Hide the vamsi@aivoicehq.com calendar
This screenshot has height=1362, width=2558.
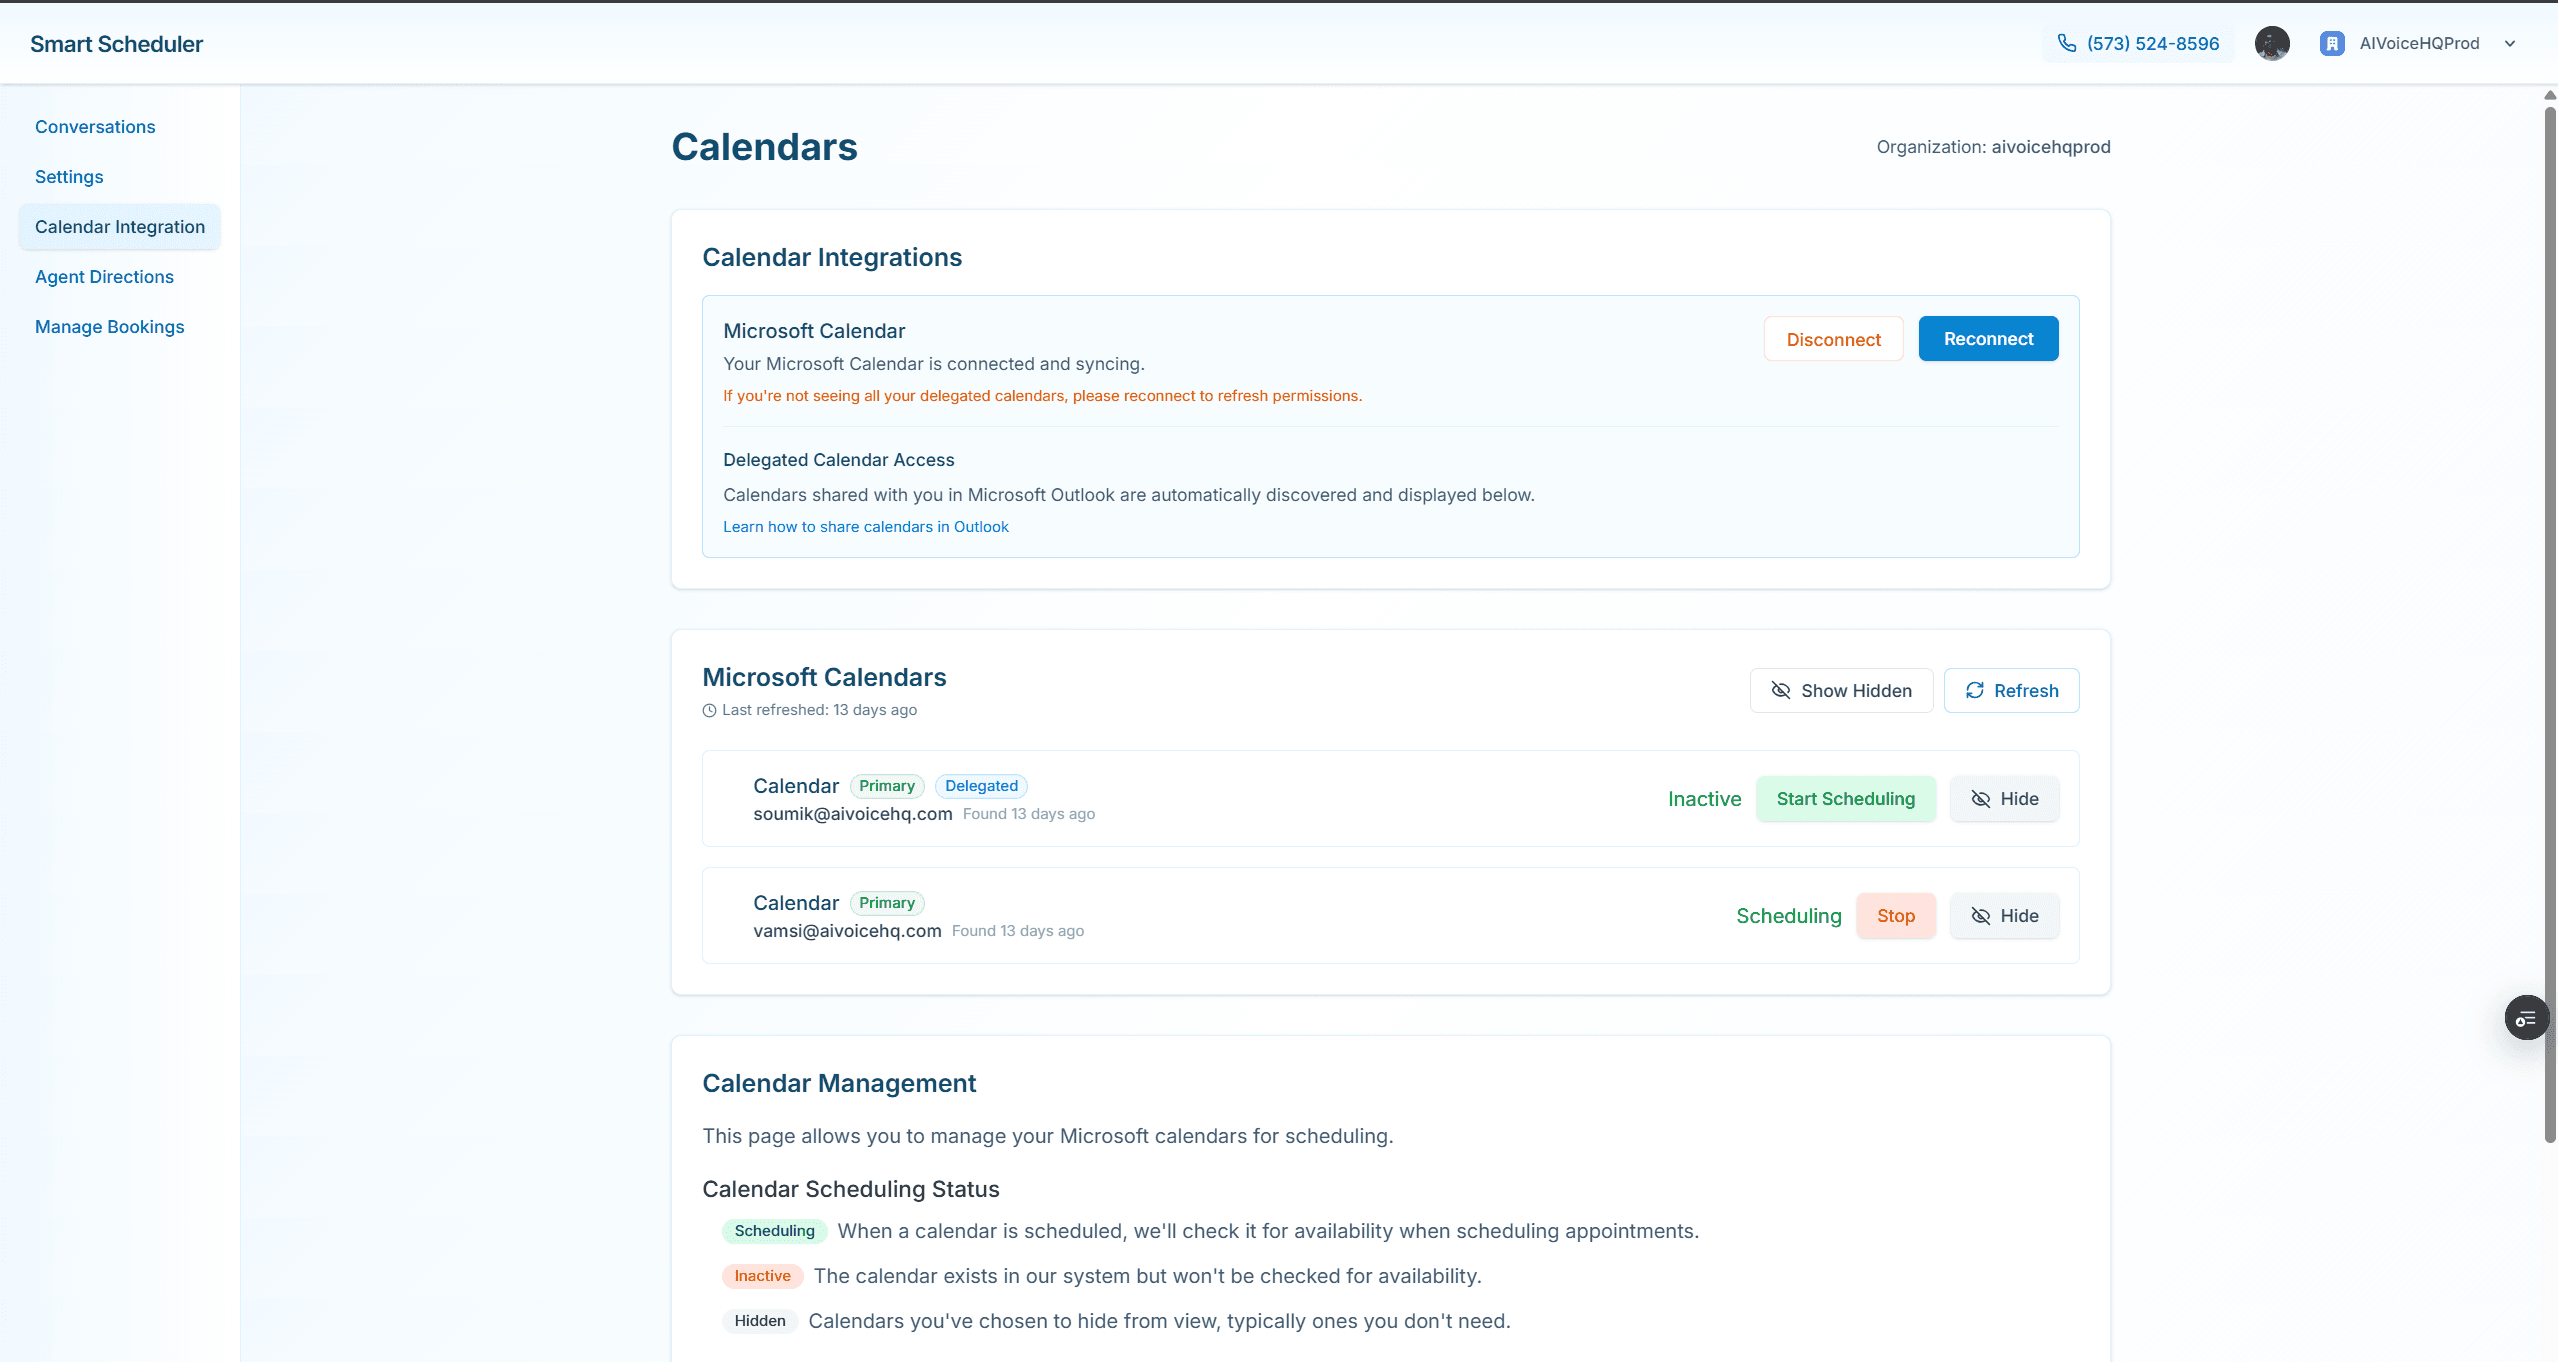click(2004, 915)
